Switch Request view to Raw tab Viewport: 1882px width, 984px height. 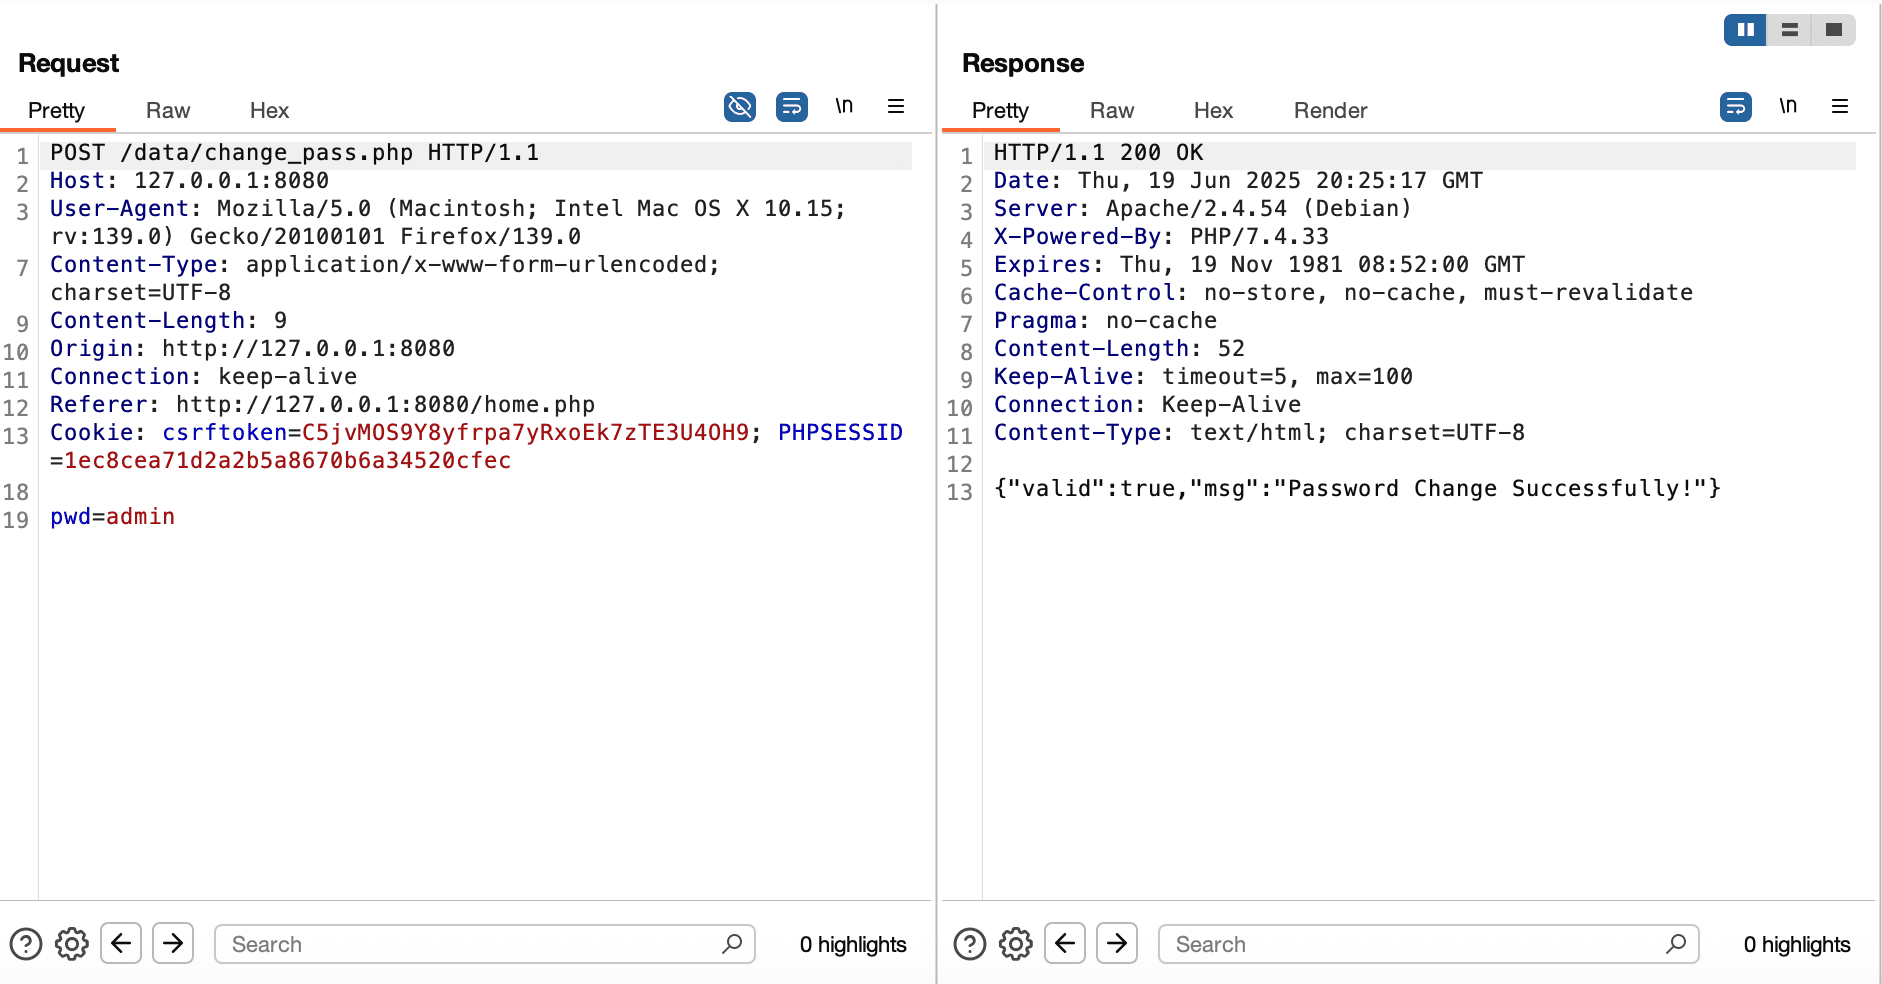[168, 110]
